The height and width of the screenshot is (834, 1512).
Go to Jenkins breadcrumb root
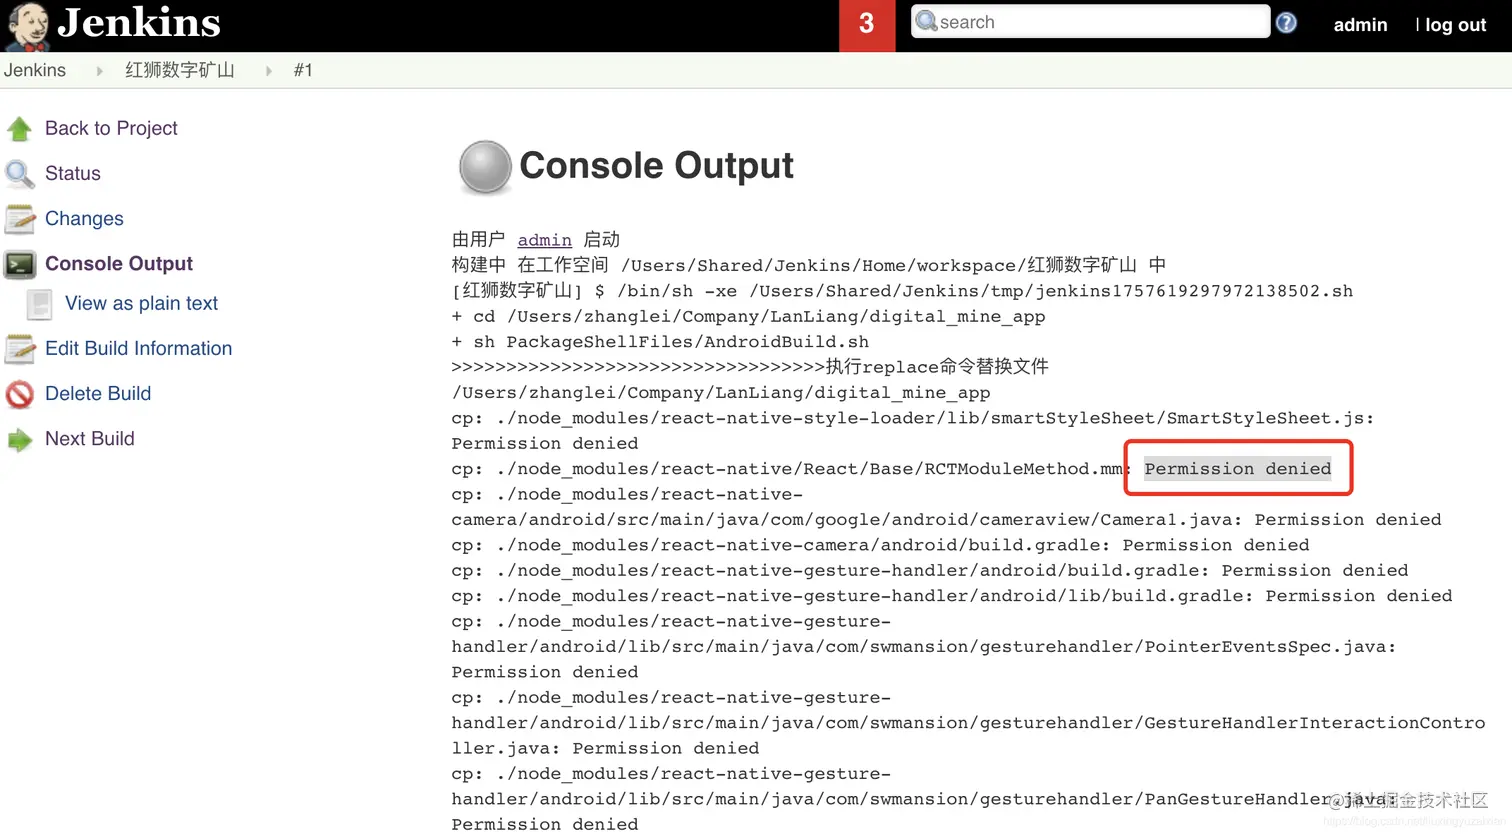tap(35, 70)
